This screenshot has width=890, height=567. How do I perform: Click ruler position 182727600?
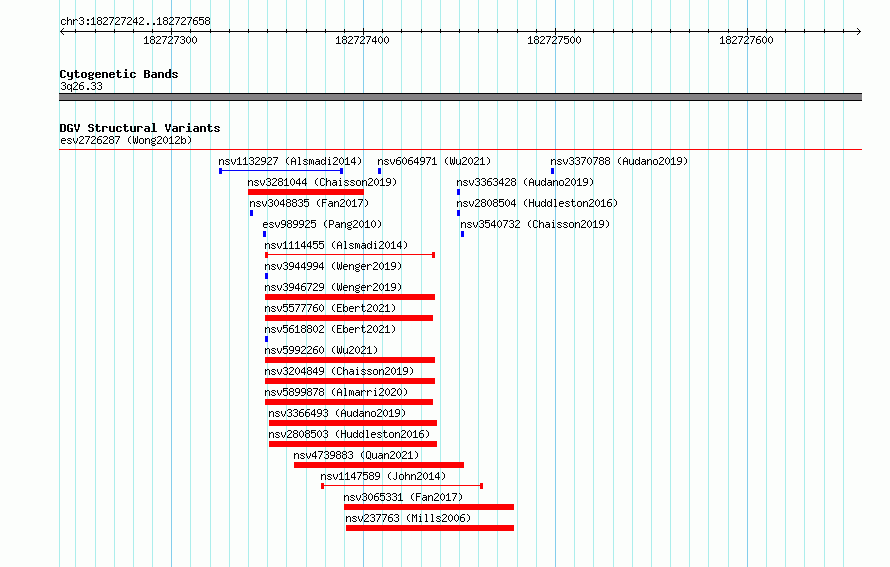pyautogui.click(x=746, y=40)
